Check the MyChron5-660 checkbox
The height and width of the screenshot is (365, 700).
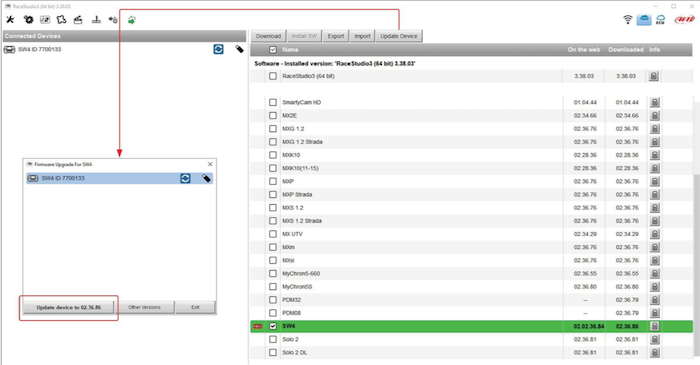[x=273, y=274]
